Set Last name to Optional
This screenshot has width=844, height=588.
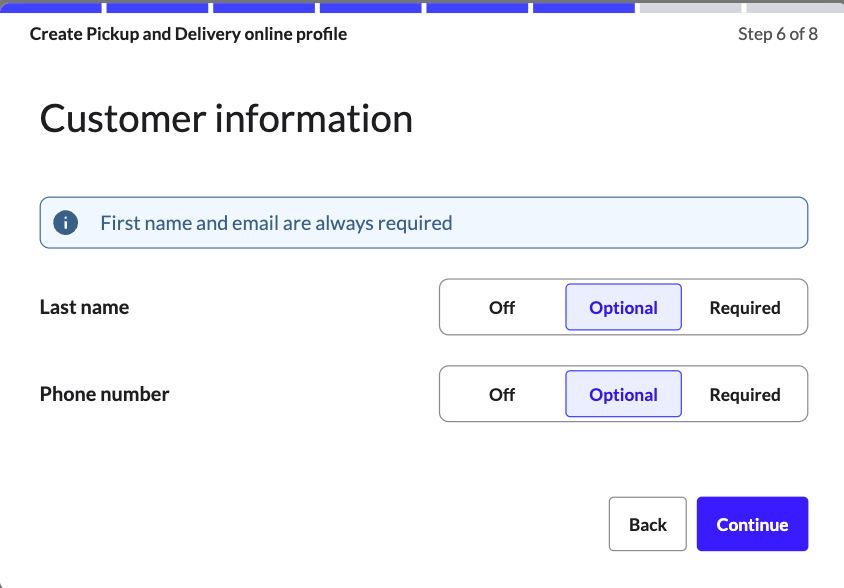click(623, 307)
